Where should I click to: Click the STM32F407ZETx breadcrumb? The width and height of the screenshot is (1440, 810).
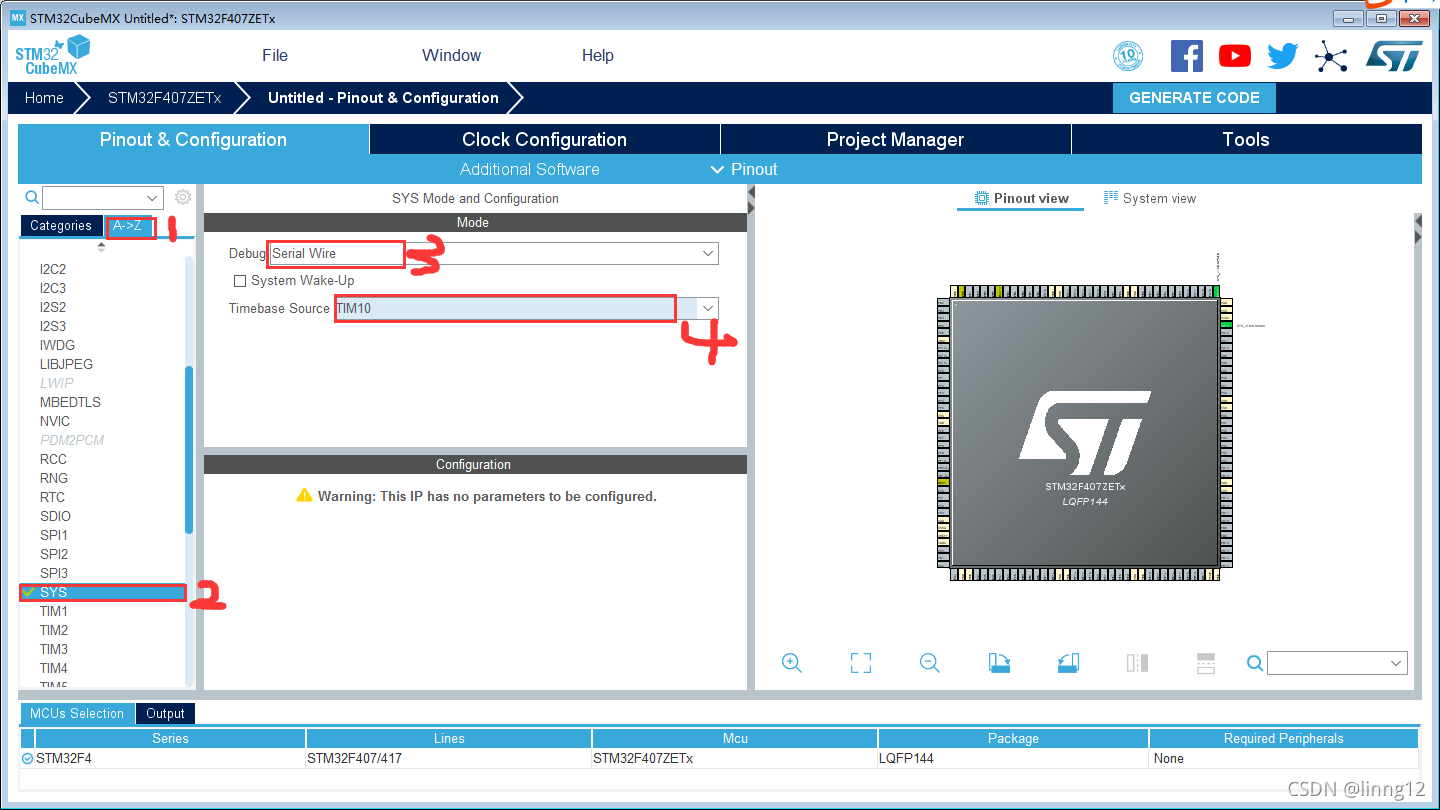pos(164,98)
